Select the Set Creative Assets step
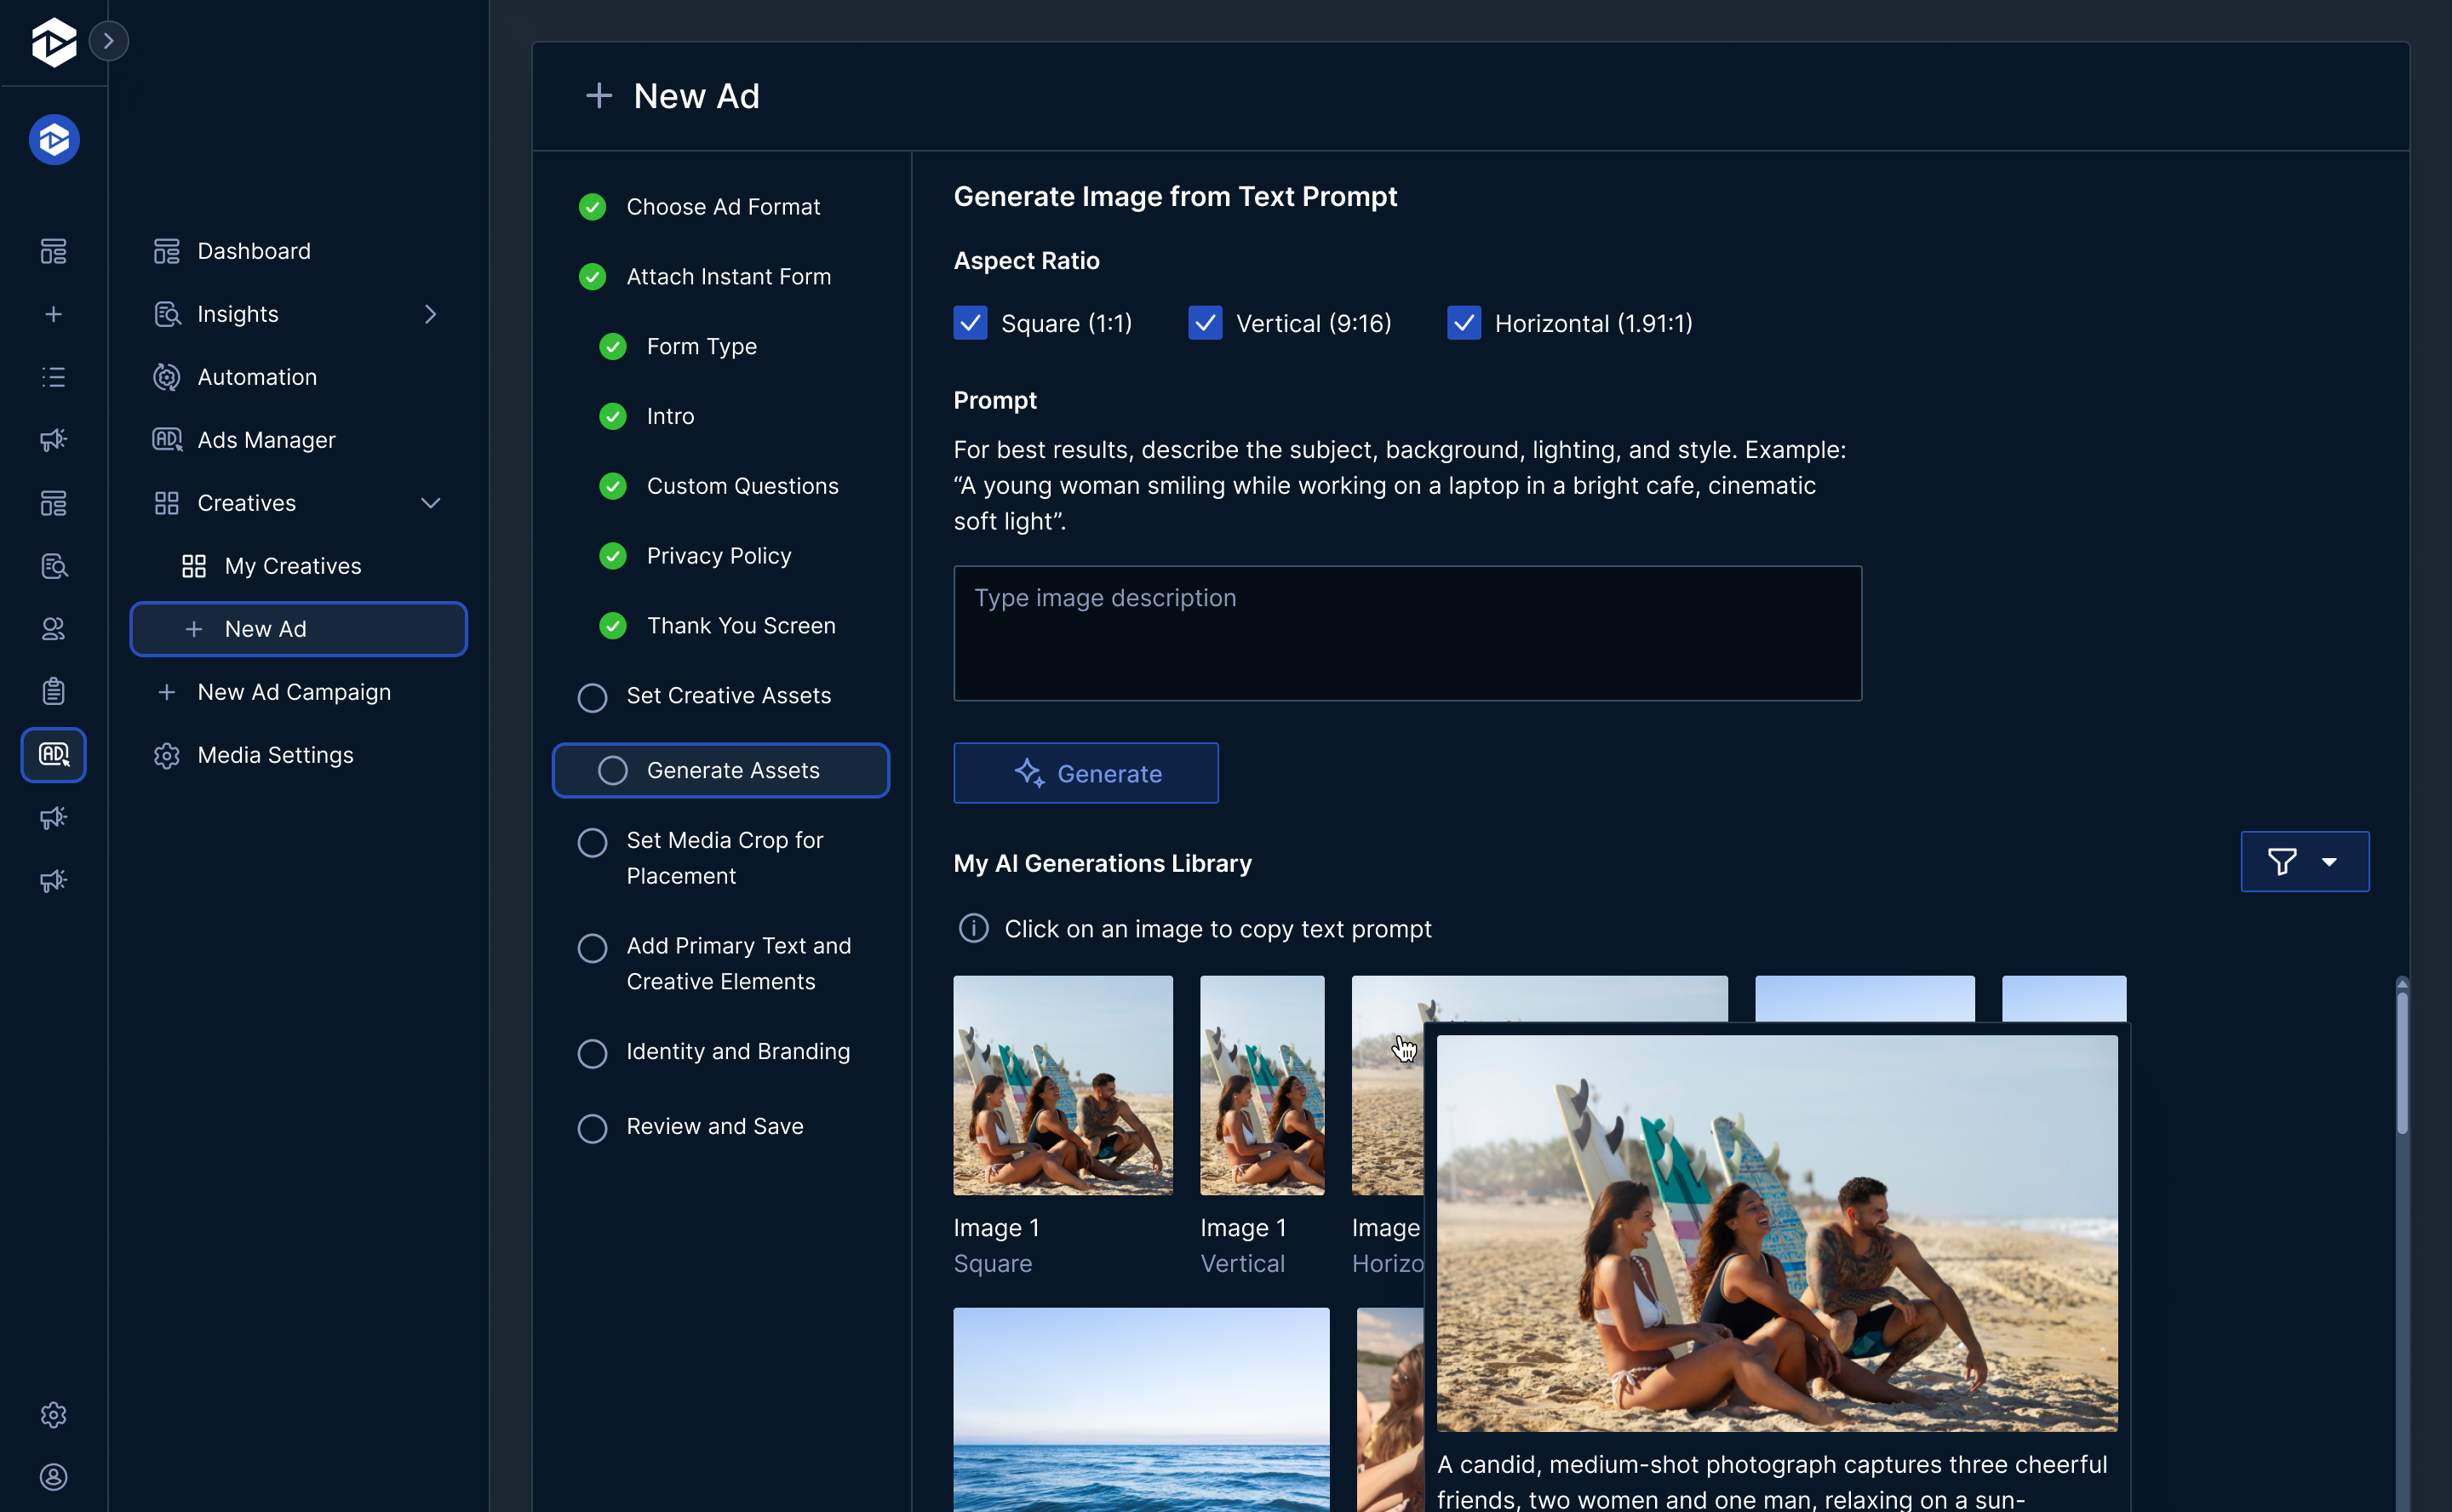The width and height of the screenshot is (2452, 1512). pyautogui.click(x=728, y=695)
